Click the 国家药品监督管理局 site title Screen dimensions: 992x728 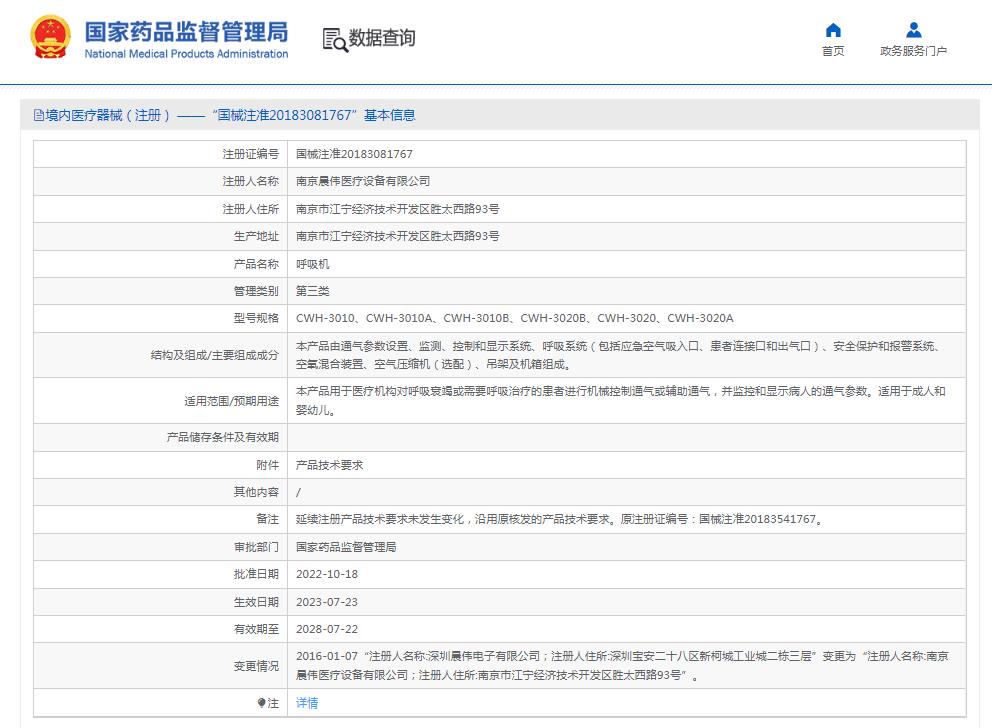click(x=186, y=31)
